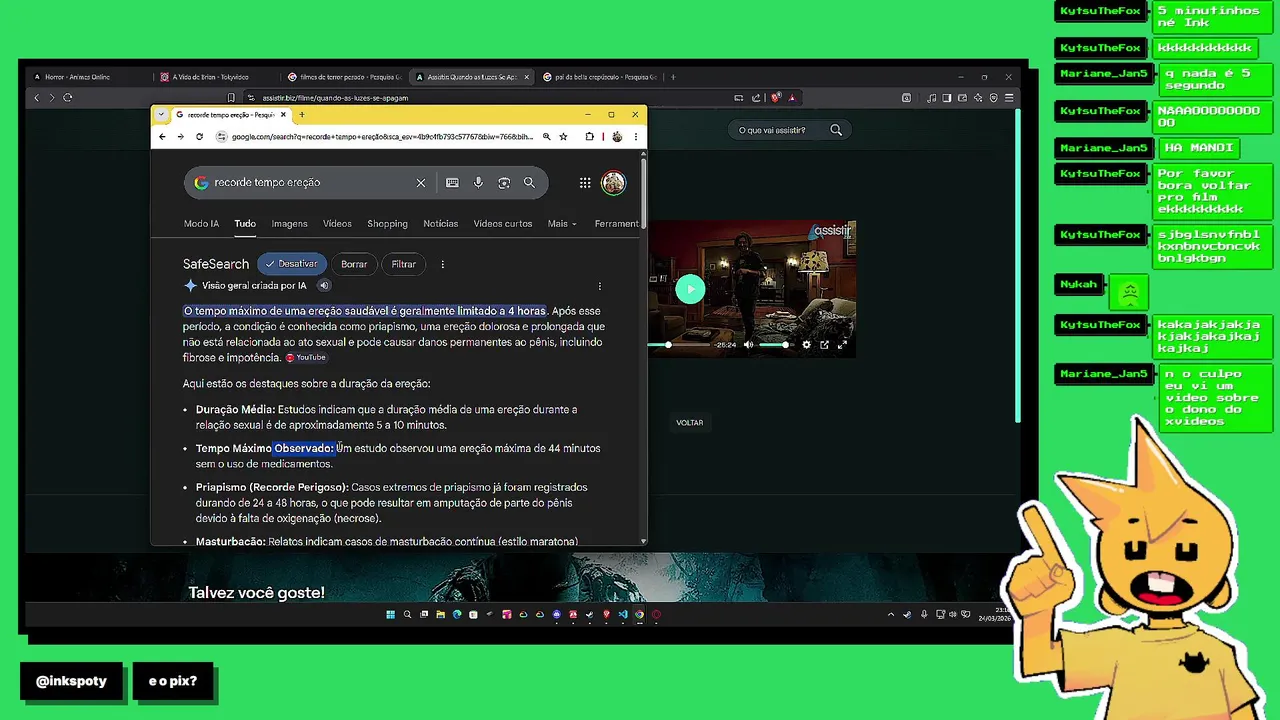Disable SafeSearch via Desativar chip
The height and width of the screenshot is (720, 1280).
tap(292, 264)
